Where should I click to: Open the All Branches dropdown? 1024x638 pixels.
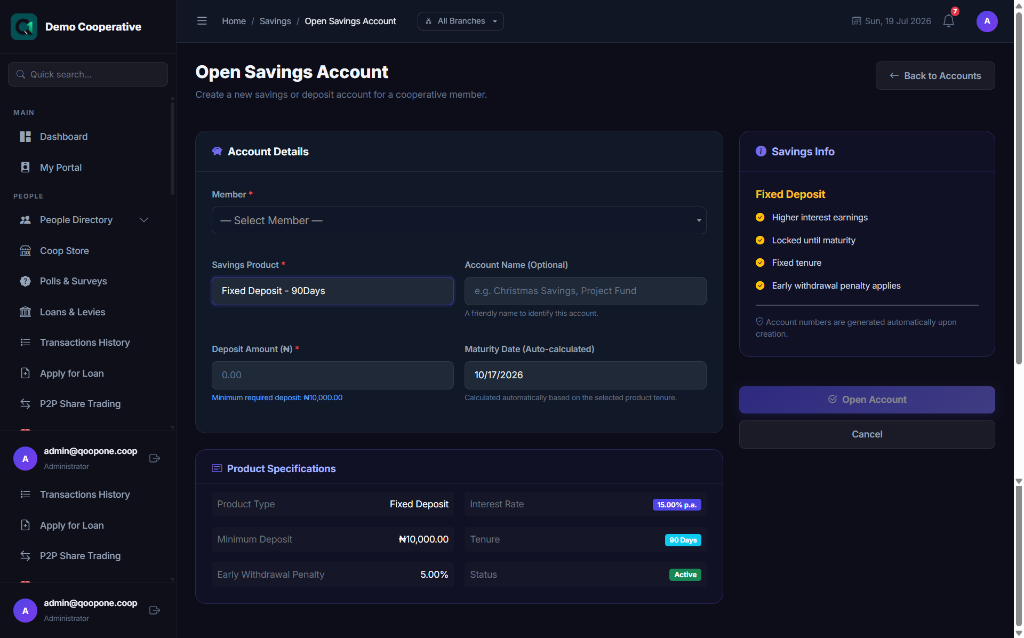(460, 21)
